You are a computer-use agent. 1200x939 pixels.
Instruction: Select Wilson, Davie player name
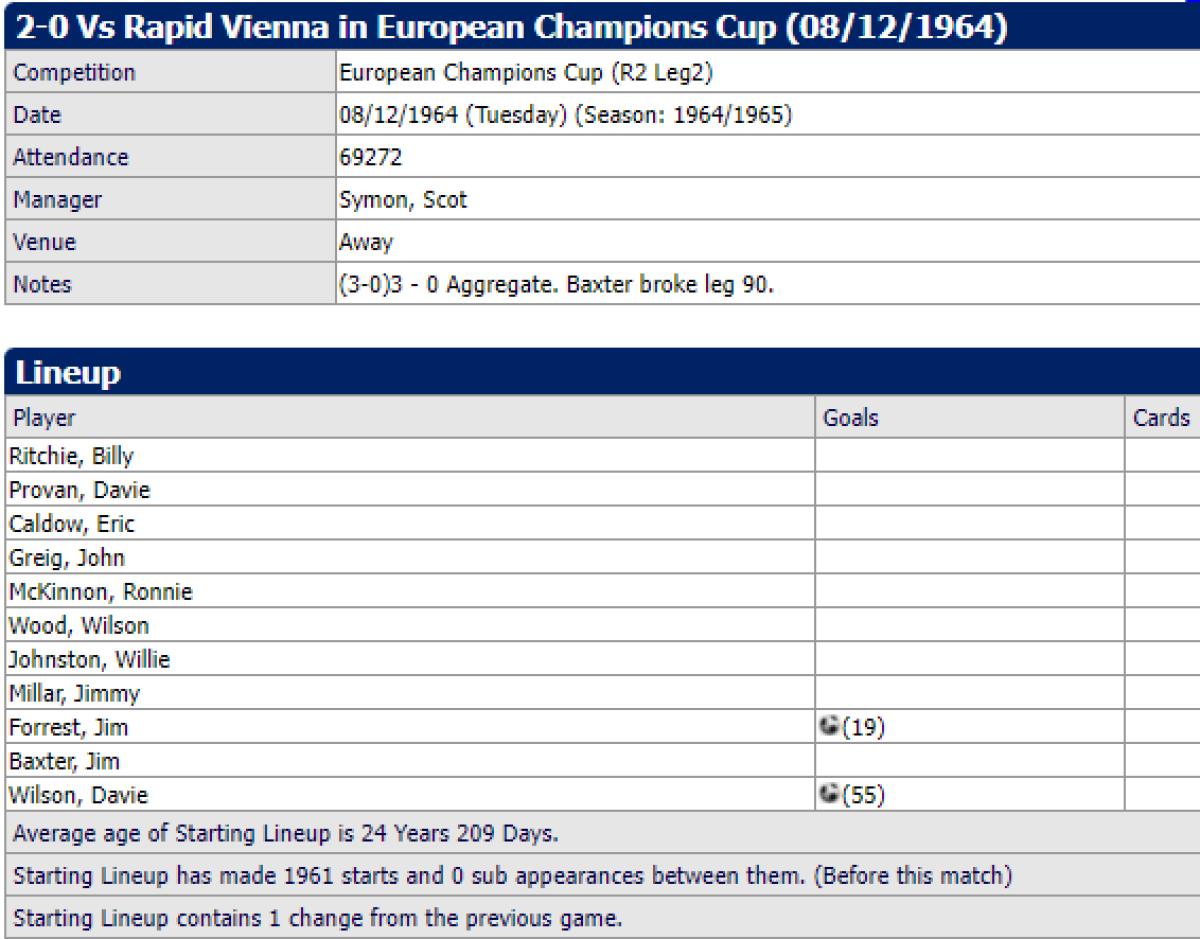click(78, 796)
